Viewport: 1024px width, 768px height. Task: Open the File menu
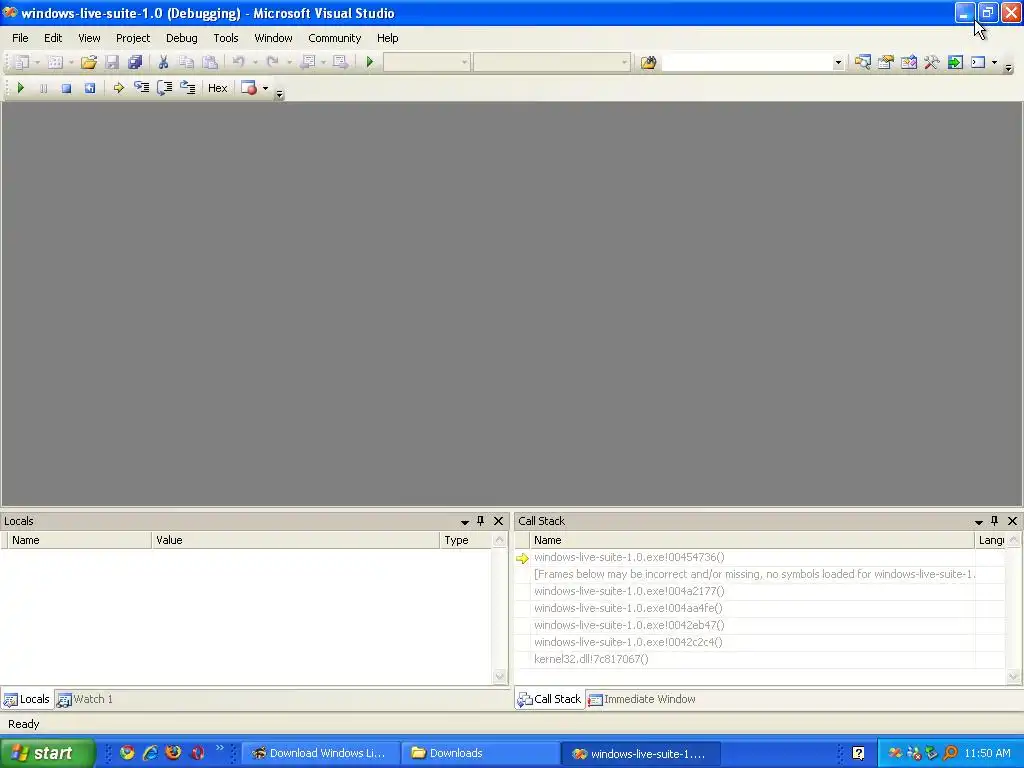pyautogui.click(x=20, y=38)
